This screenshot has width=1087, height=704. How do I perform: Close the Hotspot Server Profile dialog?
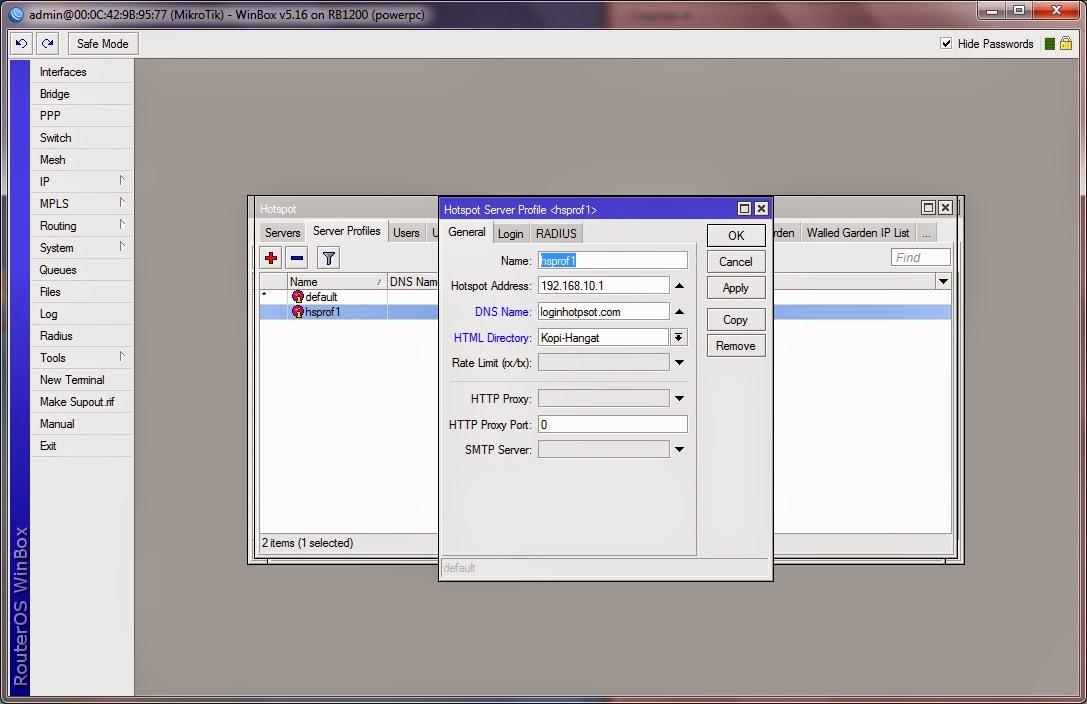click(761, 209)
